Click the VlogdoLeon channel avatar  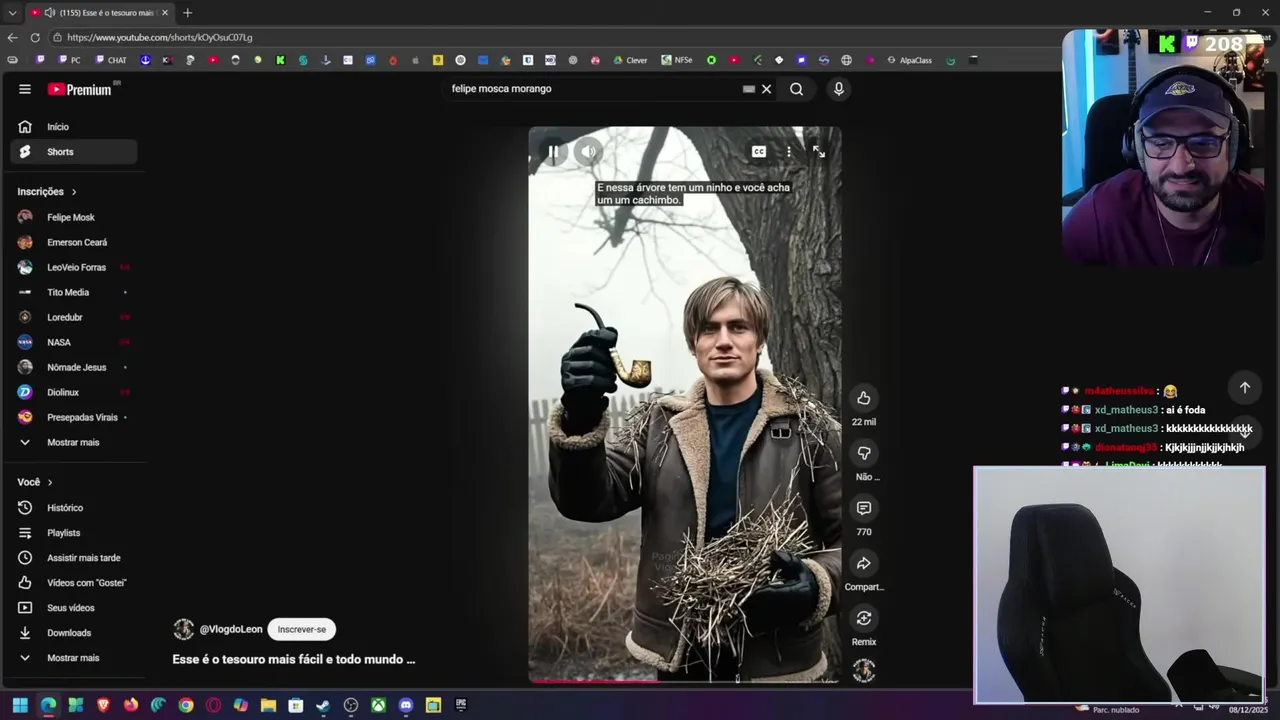[183, 629]
